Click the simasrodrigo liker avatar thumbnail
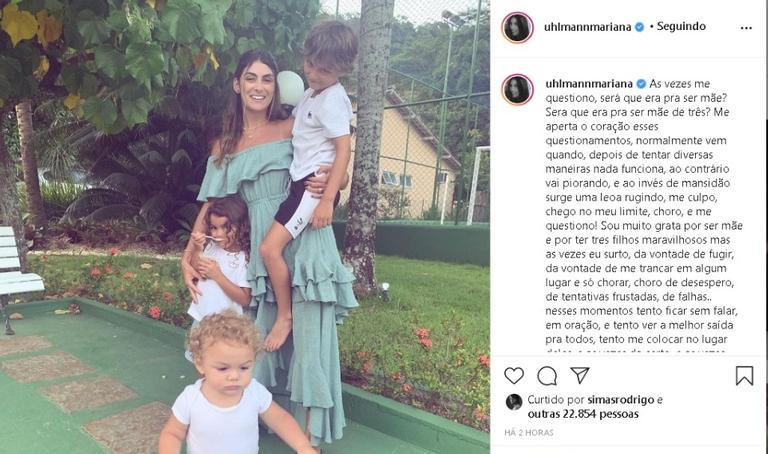Screen dimensions: 768x454 tap(514, 402)
